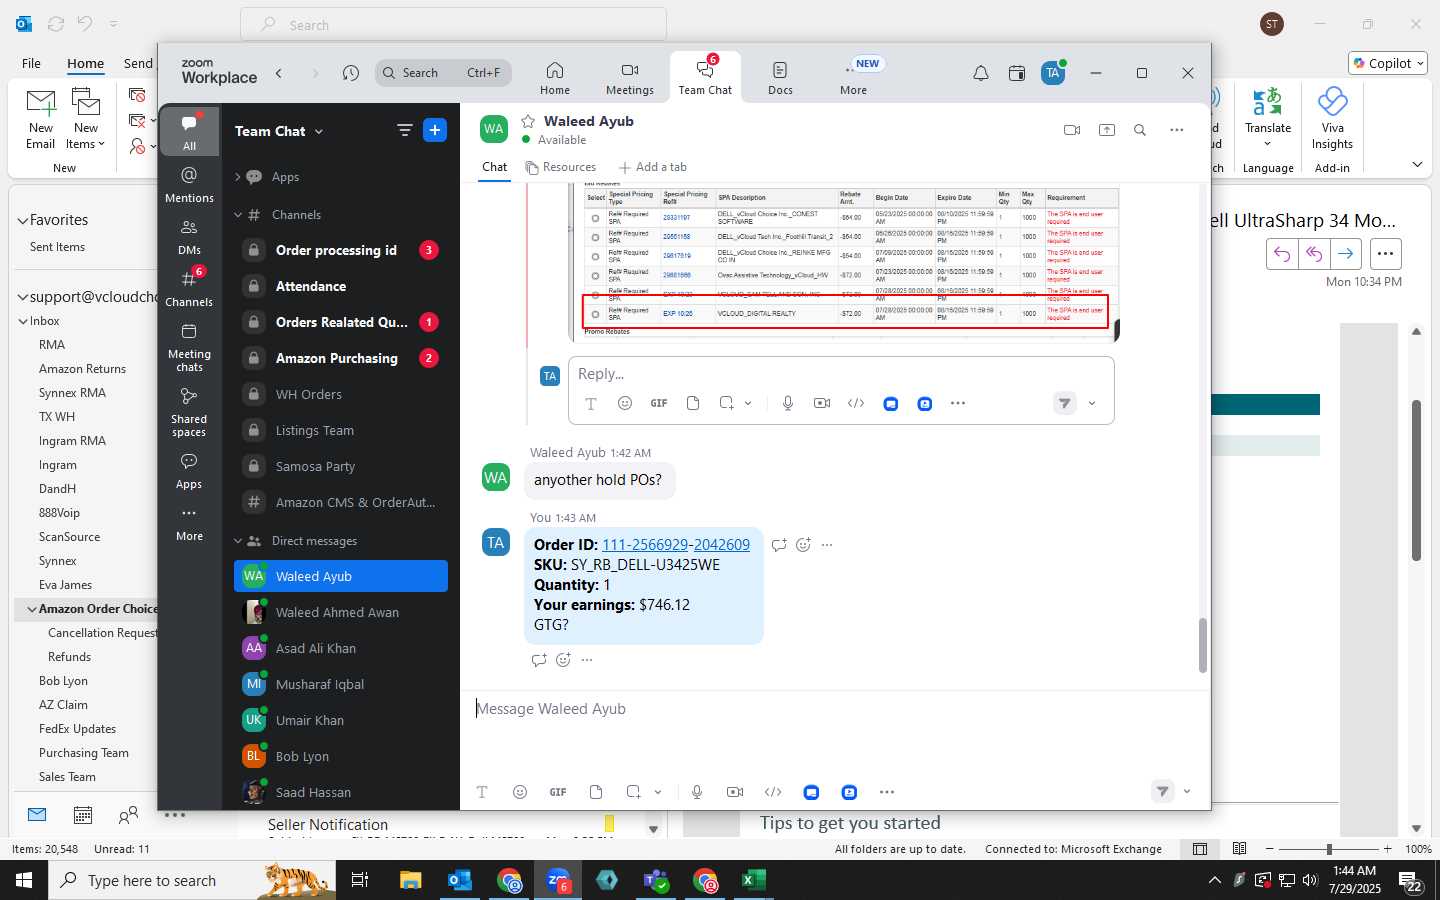Click share screen icon in chat header
The image size is (1440, 900).
point(1107,130)
